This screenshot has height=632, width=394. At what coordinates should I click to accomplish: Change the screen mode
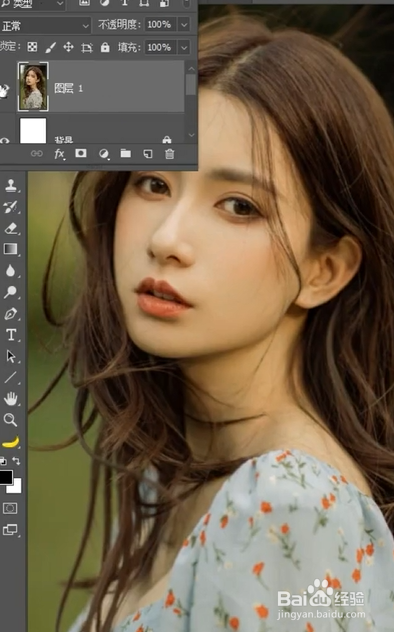coord(10,530)
